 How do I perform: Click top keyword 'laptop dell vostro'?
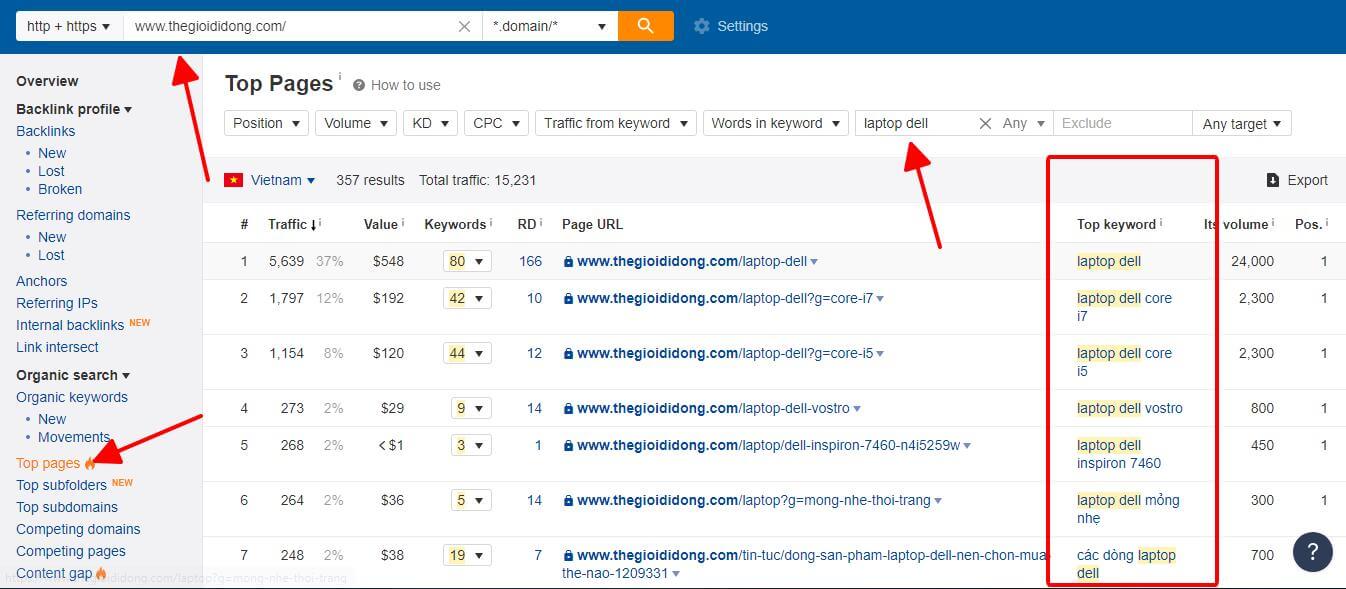(1130, 408)
